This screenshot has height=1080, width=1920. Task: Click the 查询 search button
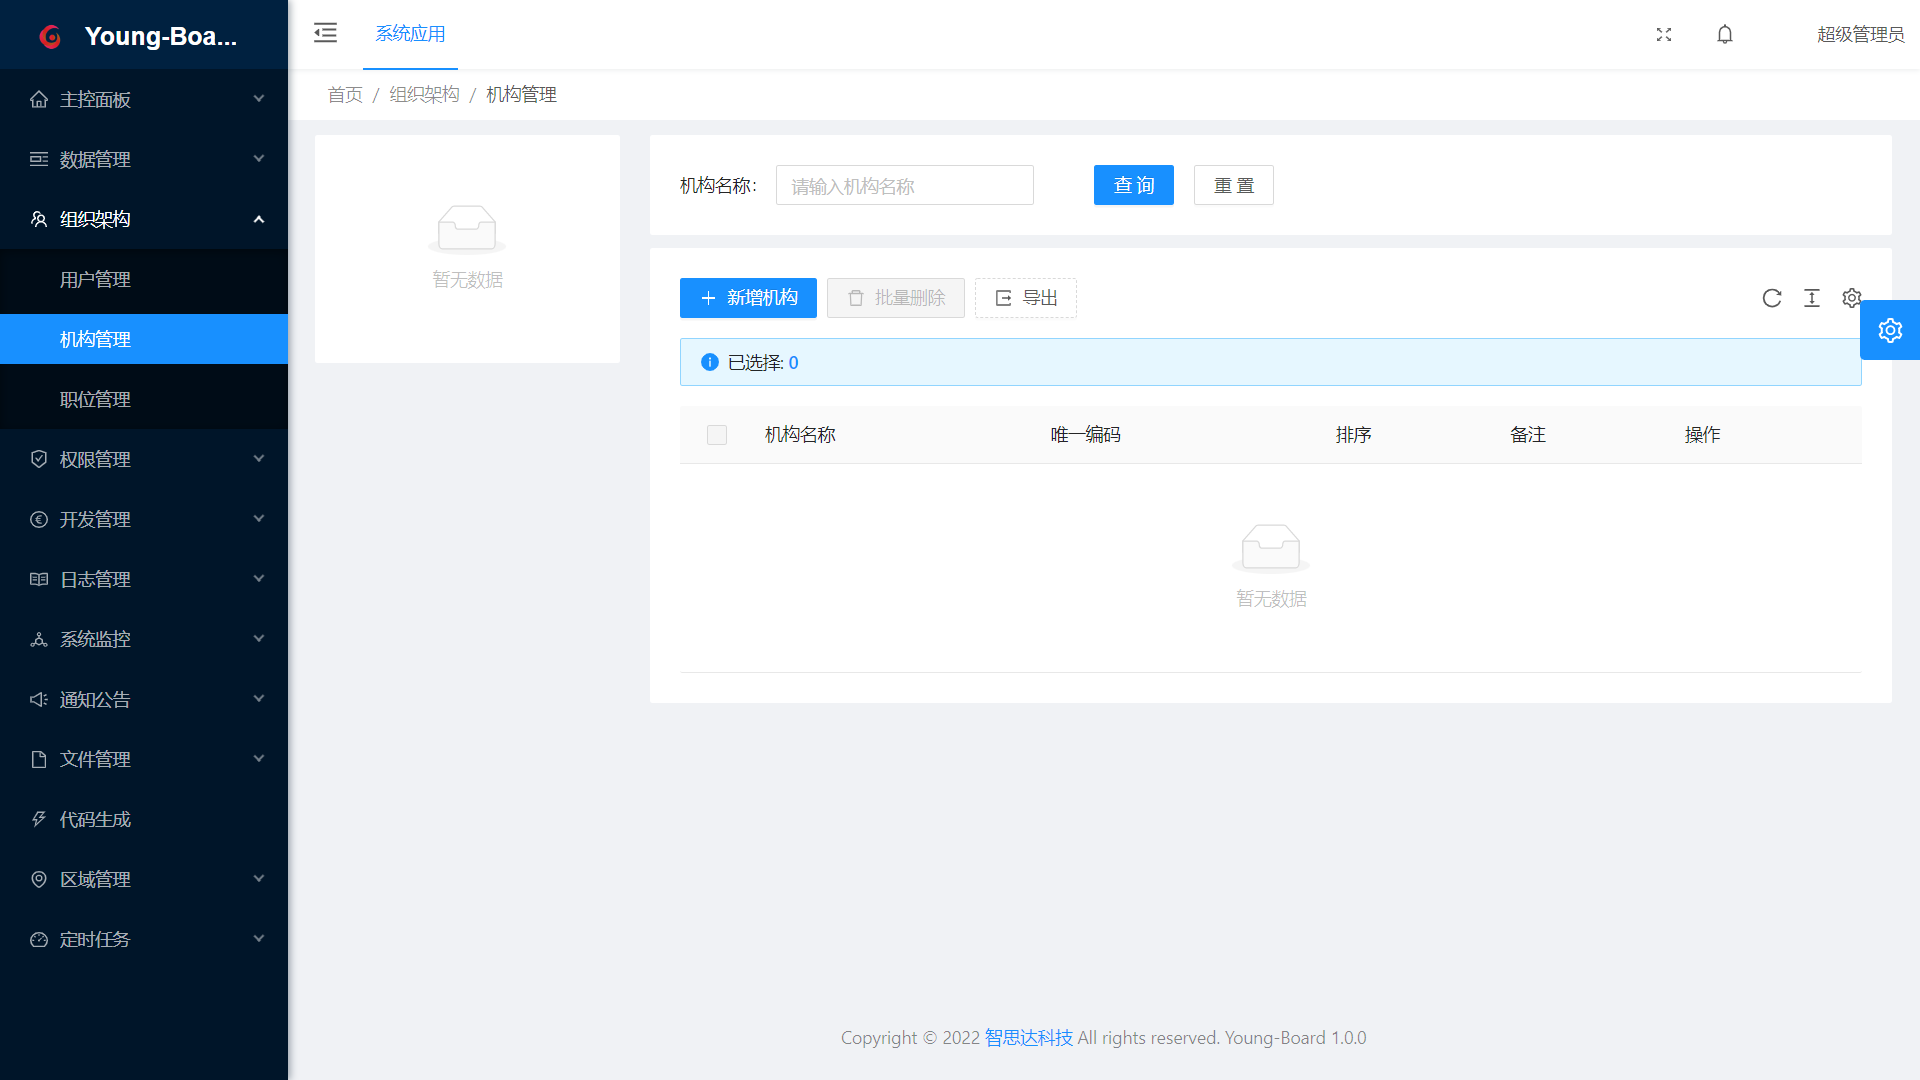(1133, 185)
